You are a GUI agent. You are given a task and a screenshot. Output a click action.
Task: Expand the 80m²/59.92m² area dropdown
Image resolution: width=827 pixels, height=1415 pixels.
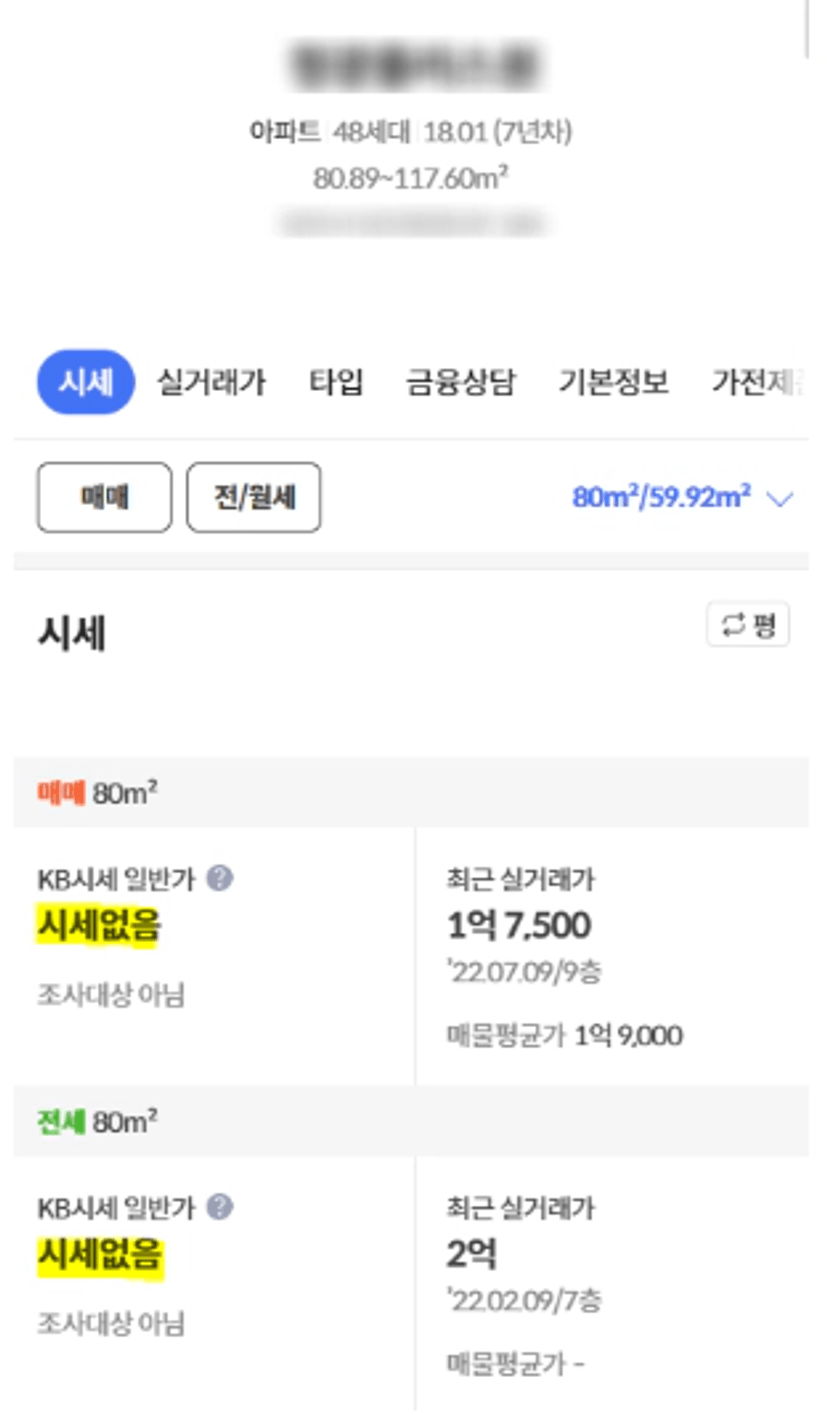(x=682, y=497)
